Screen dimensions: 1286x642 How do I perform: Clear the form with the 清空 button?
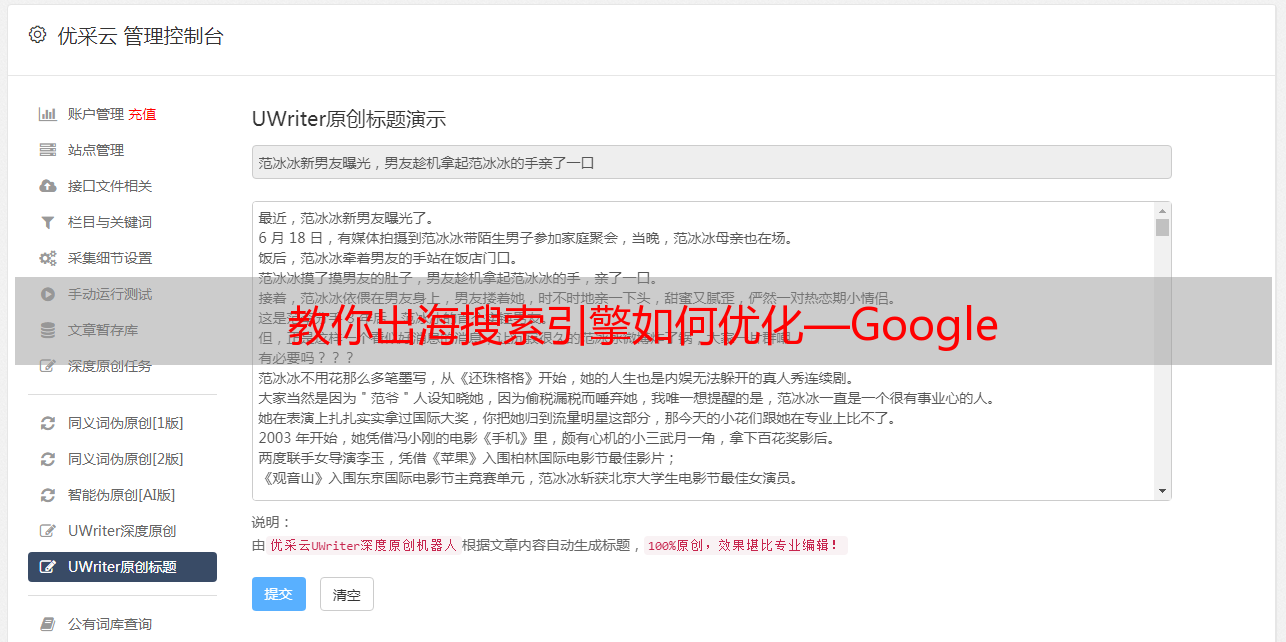(347, 594)
